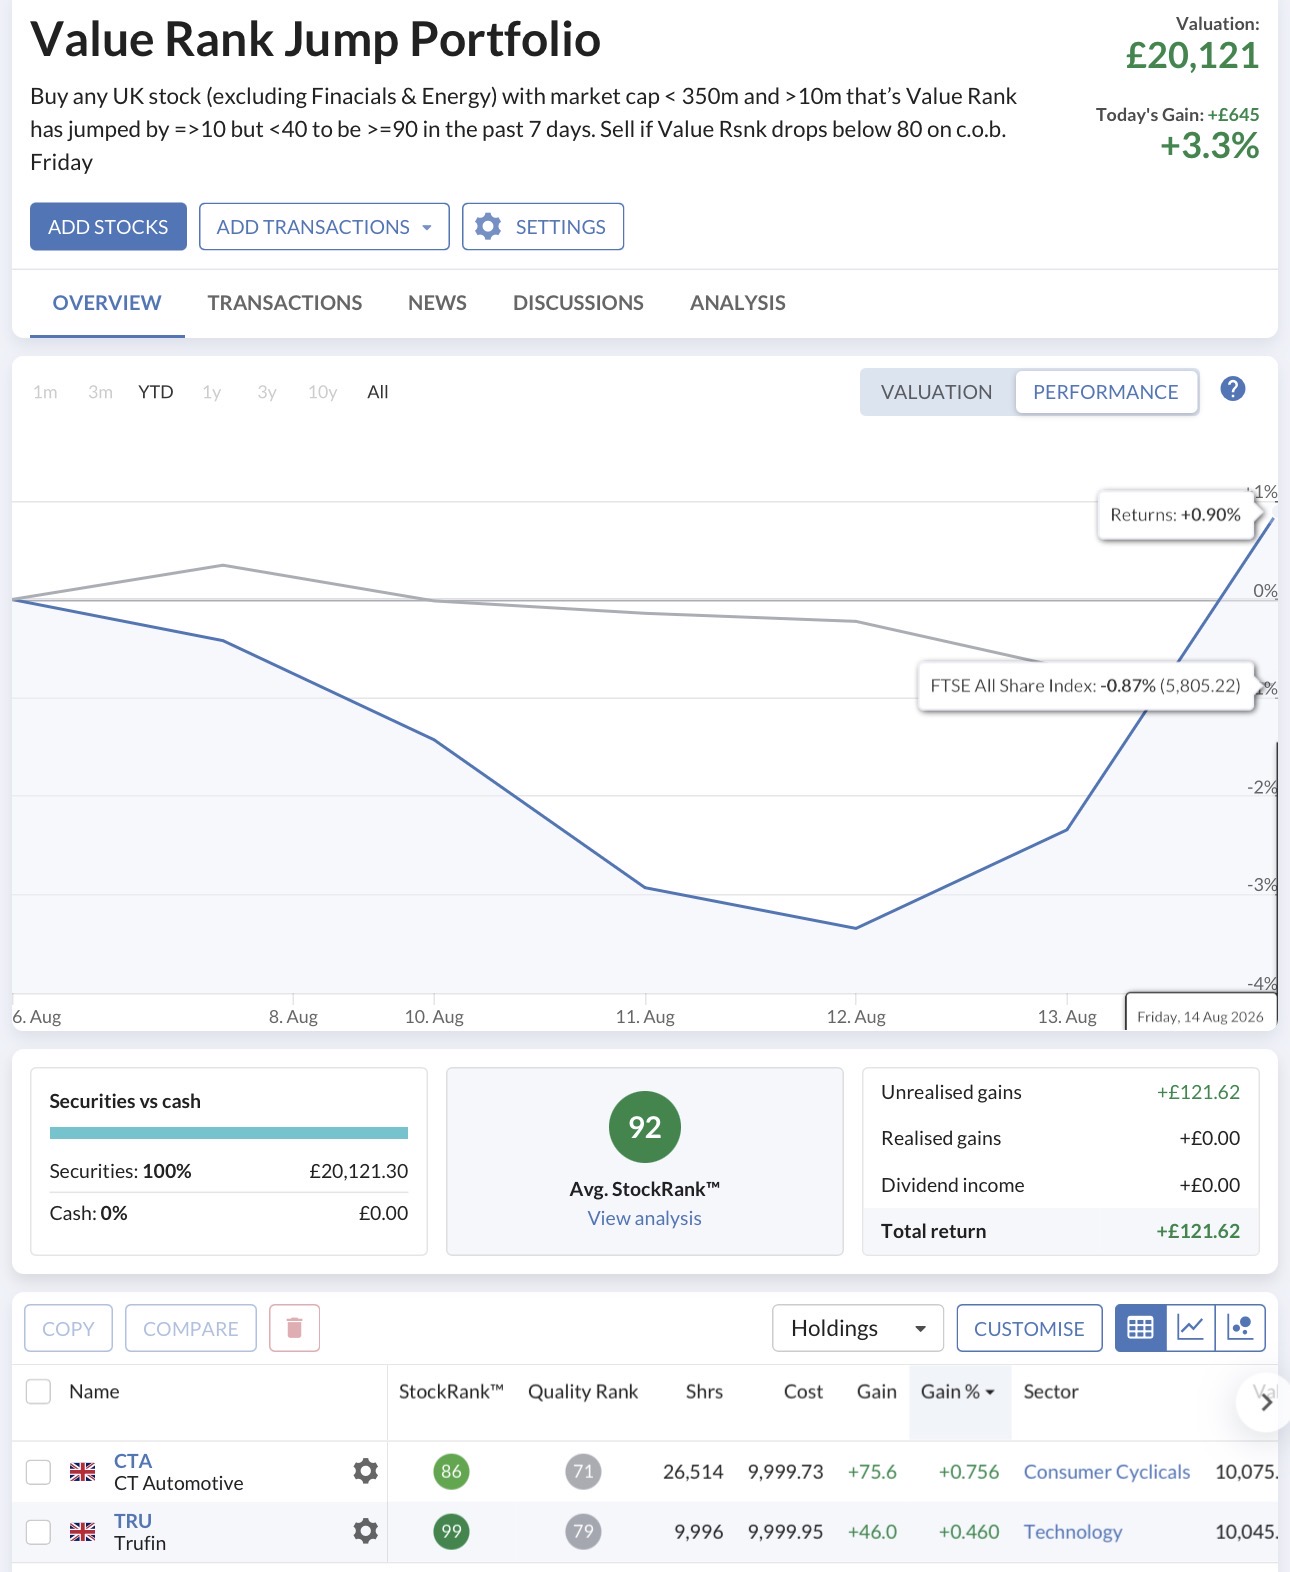The height and width of the screenshot is (1572, 1290).
Task: Click the average StockRank 92 circle
Action: 645,1127
